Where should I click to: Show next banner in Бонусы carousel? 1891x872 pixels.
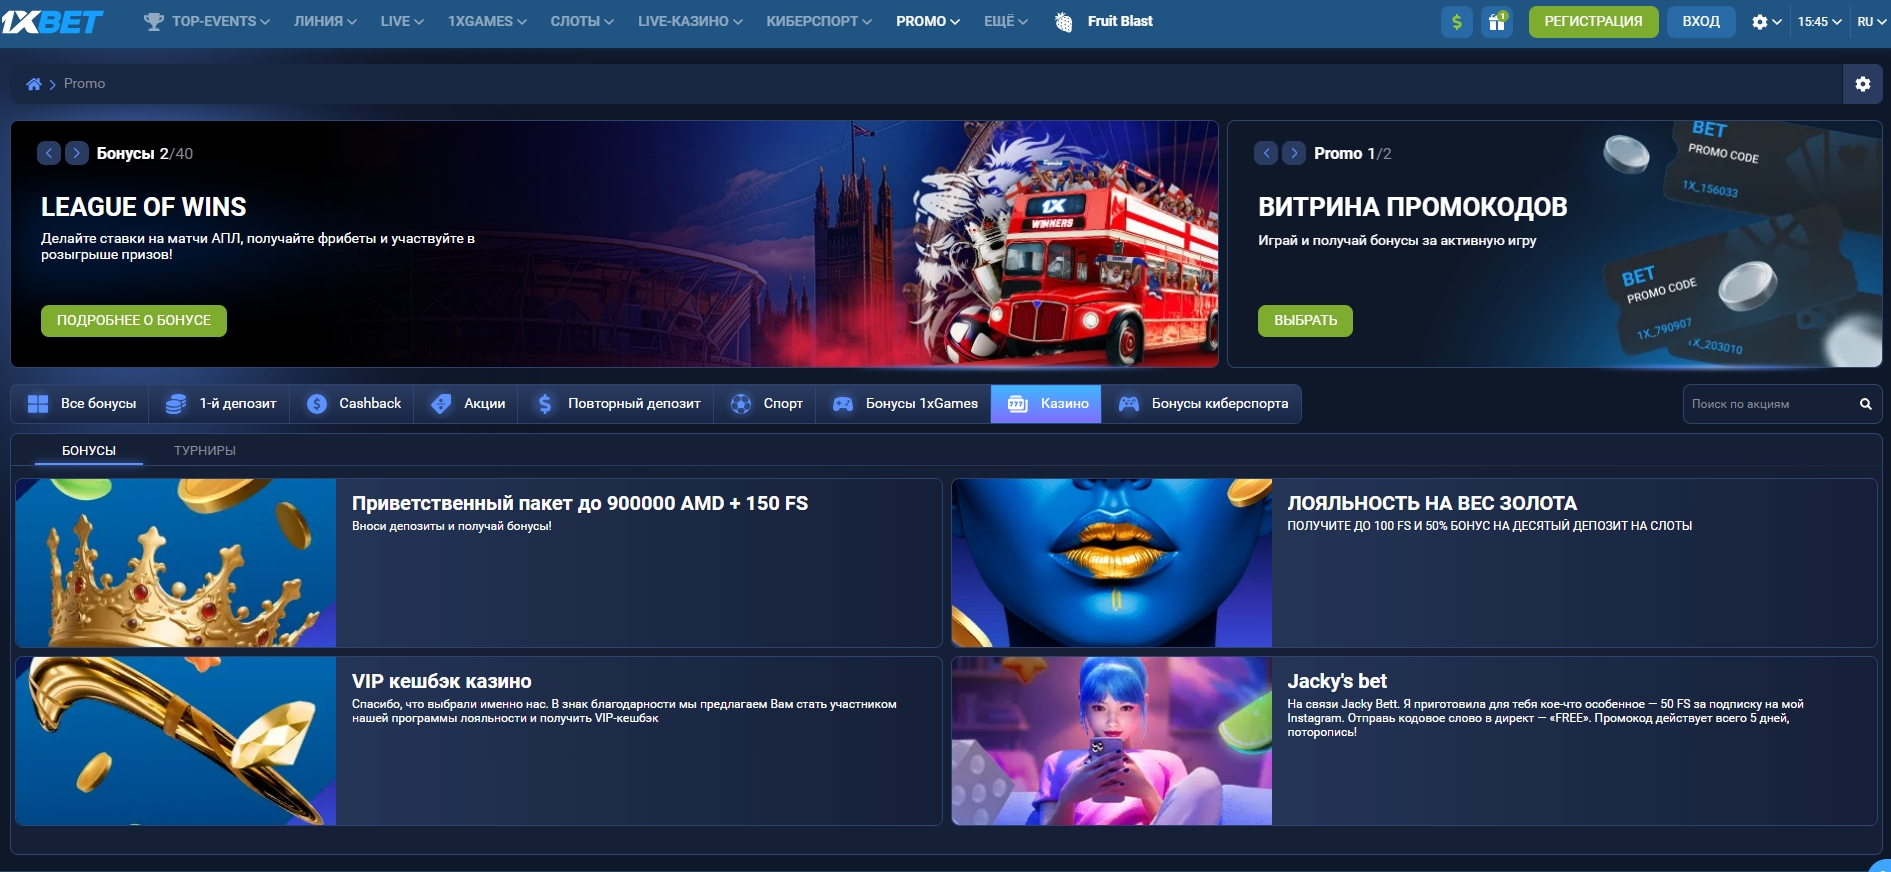[77, 153]
